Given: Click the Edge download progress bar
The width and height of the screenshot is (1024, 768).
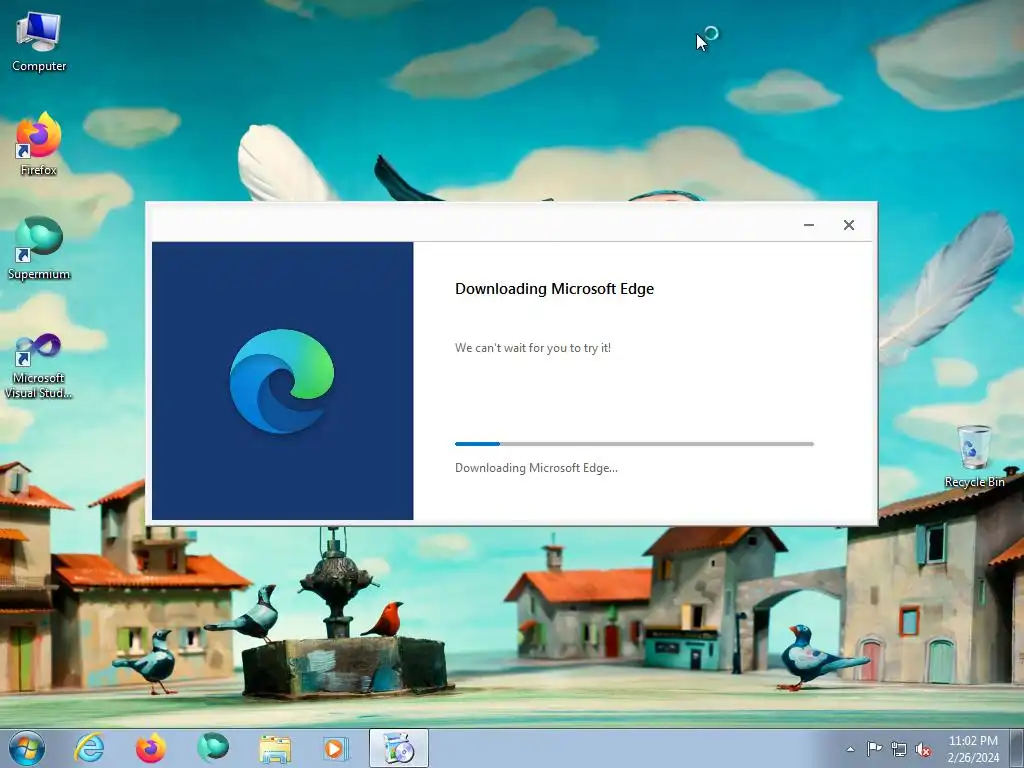Looking at the screenshot, I should 634,444.
